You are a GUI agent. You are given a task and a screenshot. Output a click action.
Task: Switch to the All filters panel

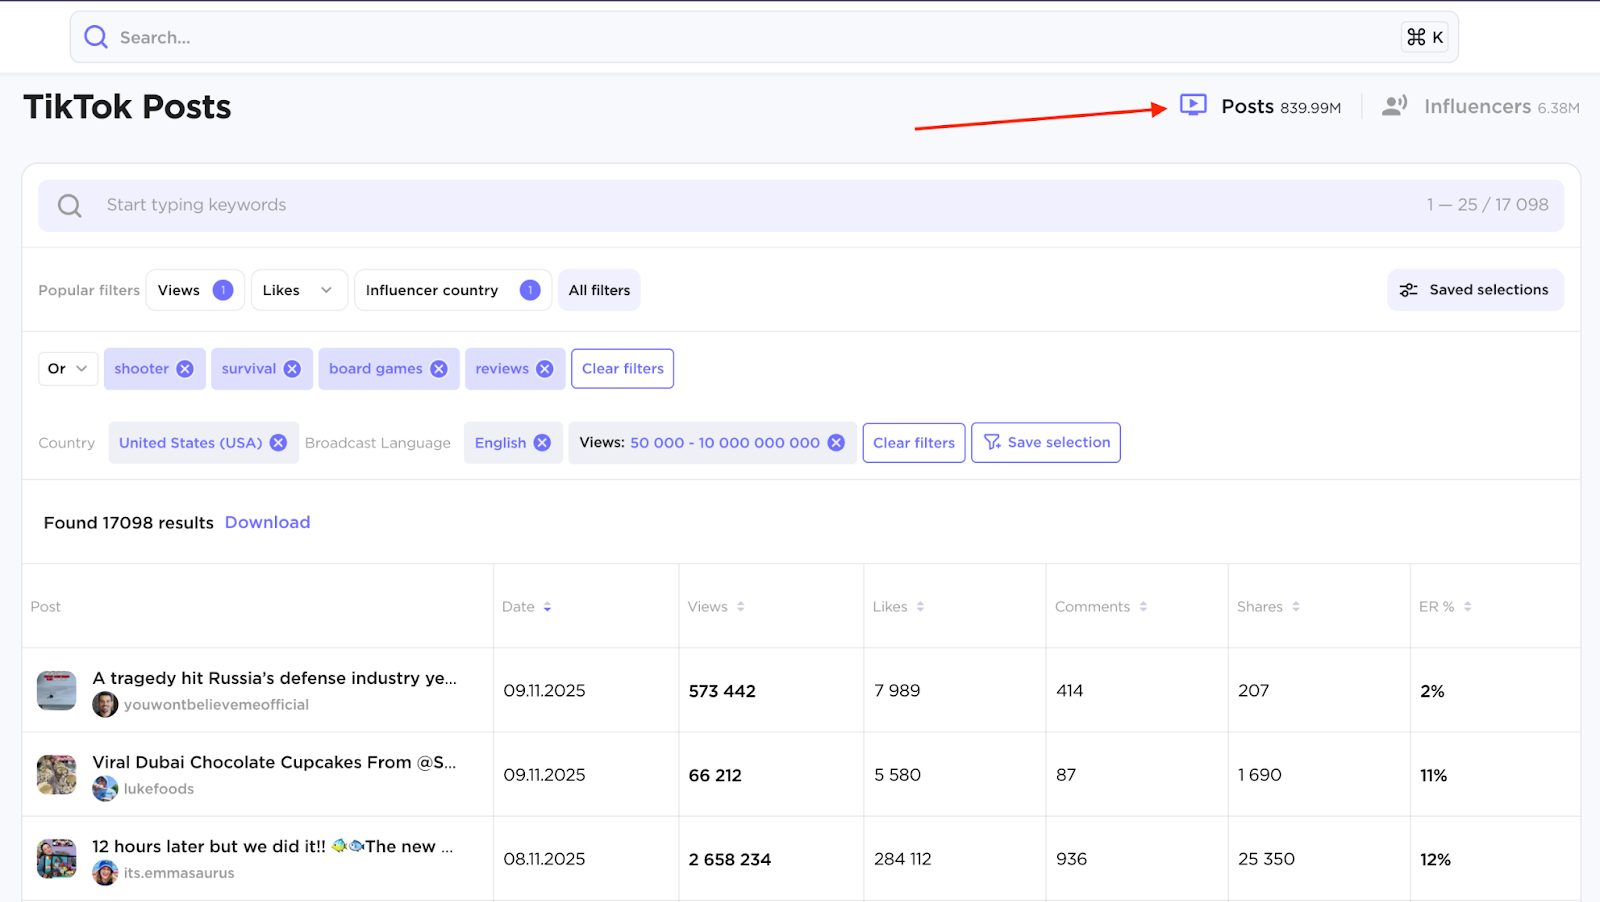(x=598, y=290)
